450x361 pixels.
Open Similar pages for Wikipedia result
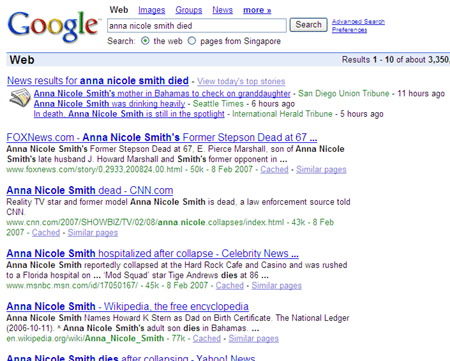click(x=254, y=339)
